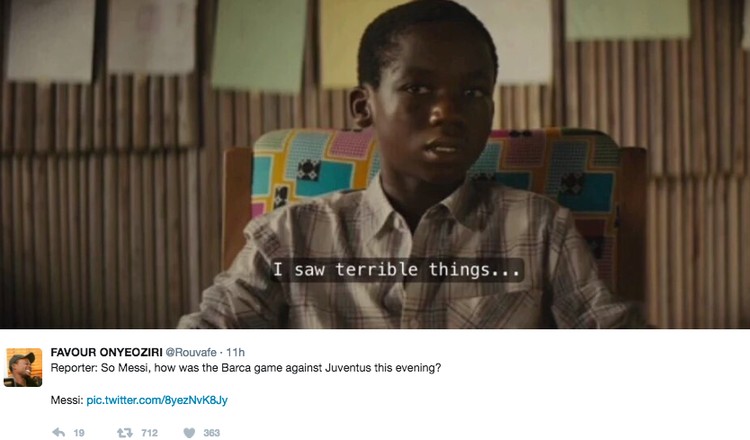
Task: View the 363 likes count
Action: tap(211, 433)
